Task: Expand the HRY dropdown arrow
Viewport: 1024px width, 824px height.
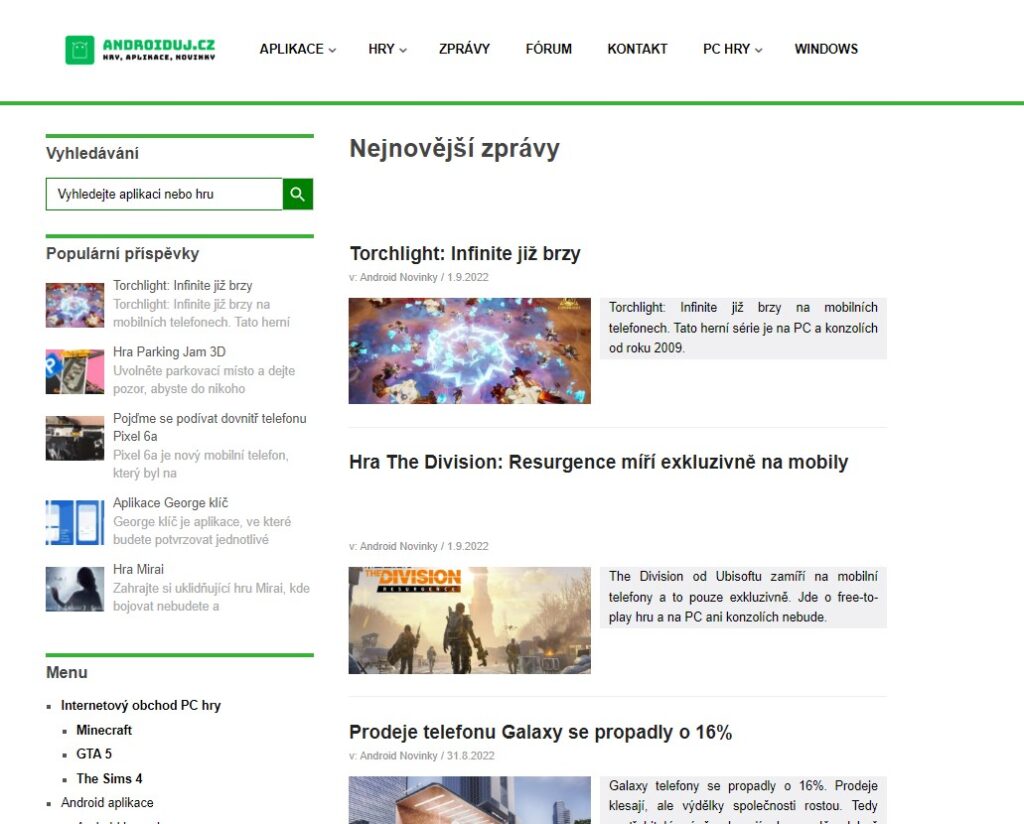Action: (403, 50)
